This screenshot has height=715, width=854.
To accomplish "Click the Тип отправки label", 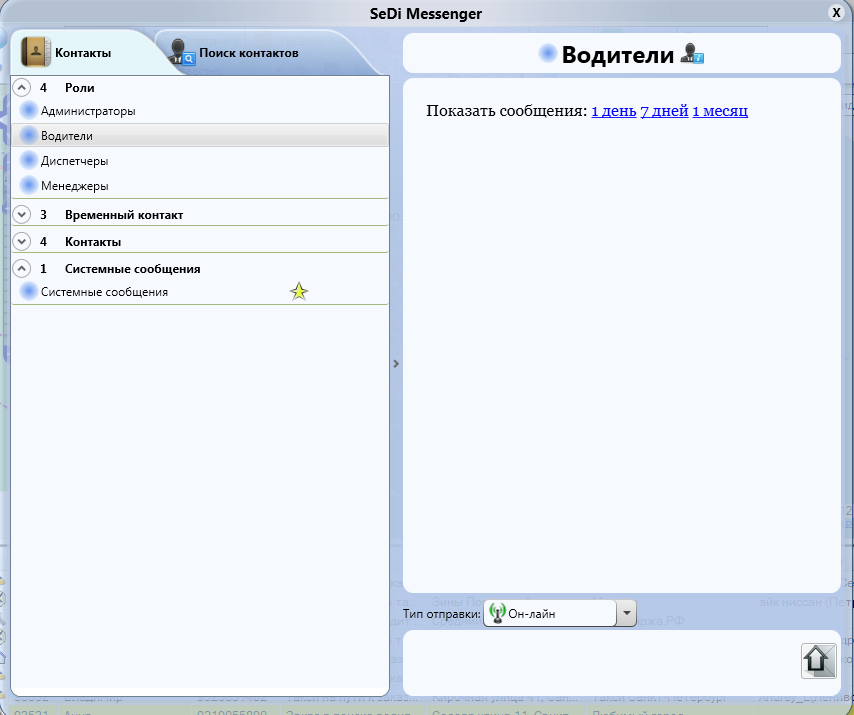I will click(442, 614).
